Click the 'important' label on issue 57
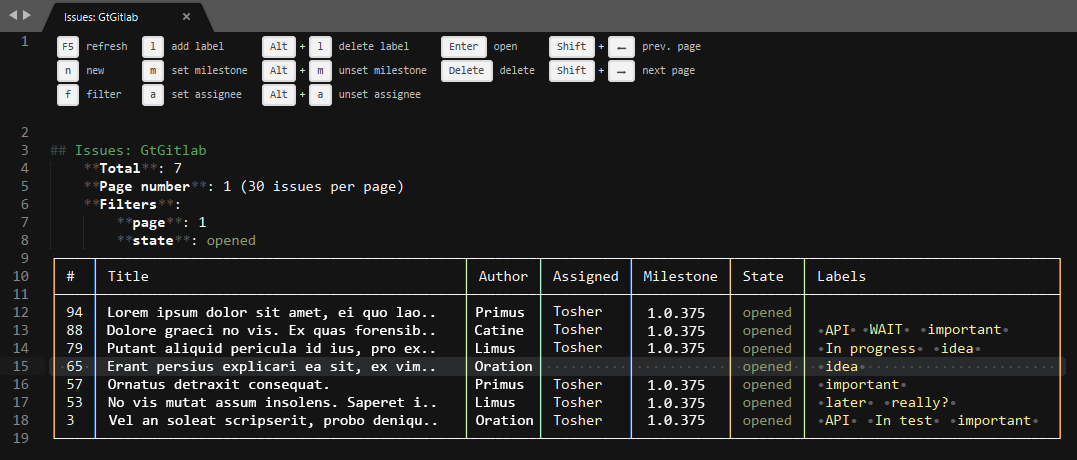 862,384
